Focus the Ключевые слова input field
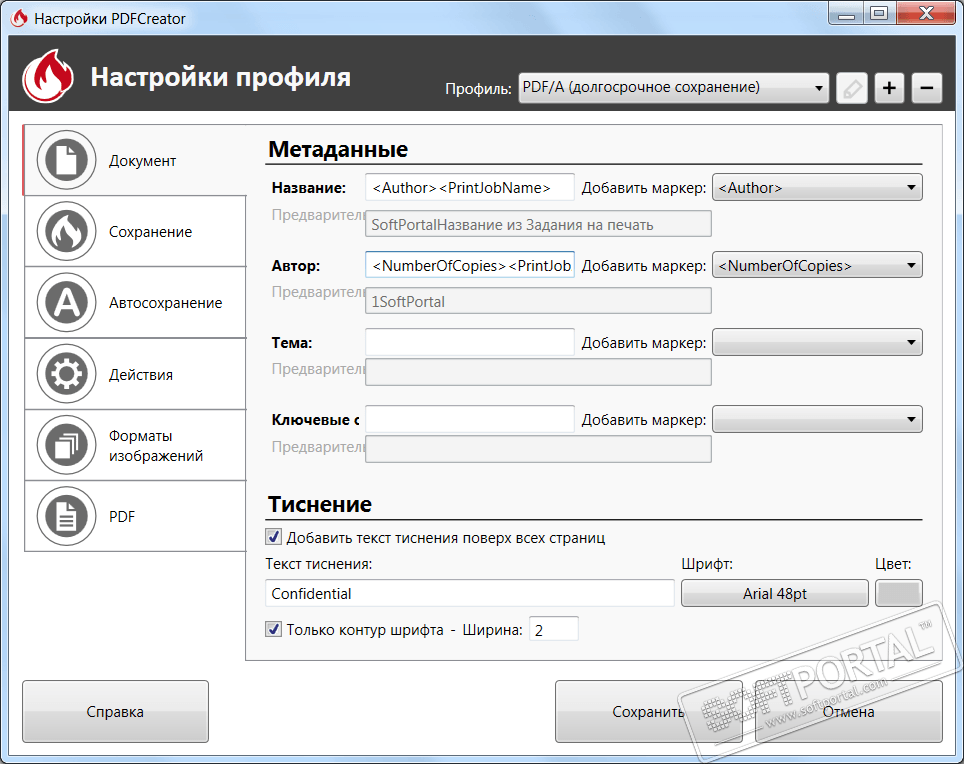The height and width of the screenshot is (764, 964). [470, 419]
